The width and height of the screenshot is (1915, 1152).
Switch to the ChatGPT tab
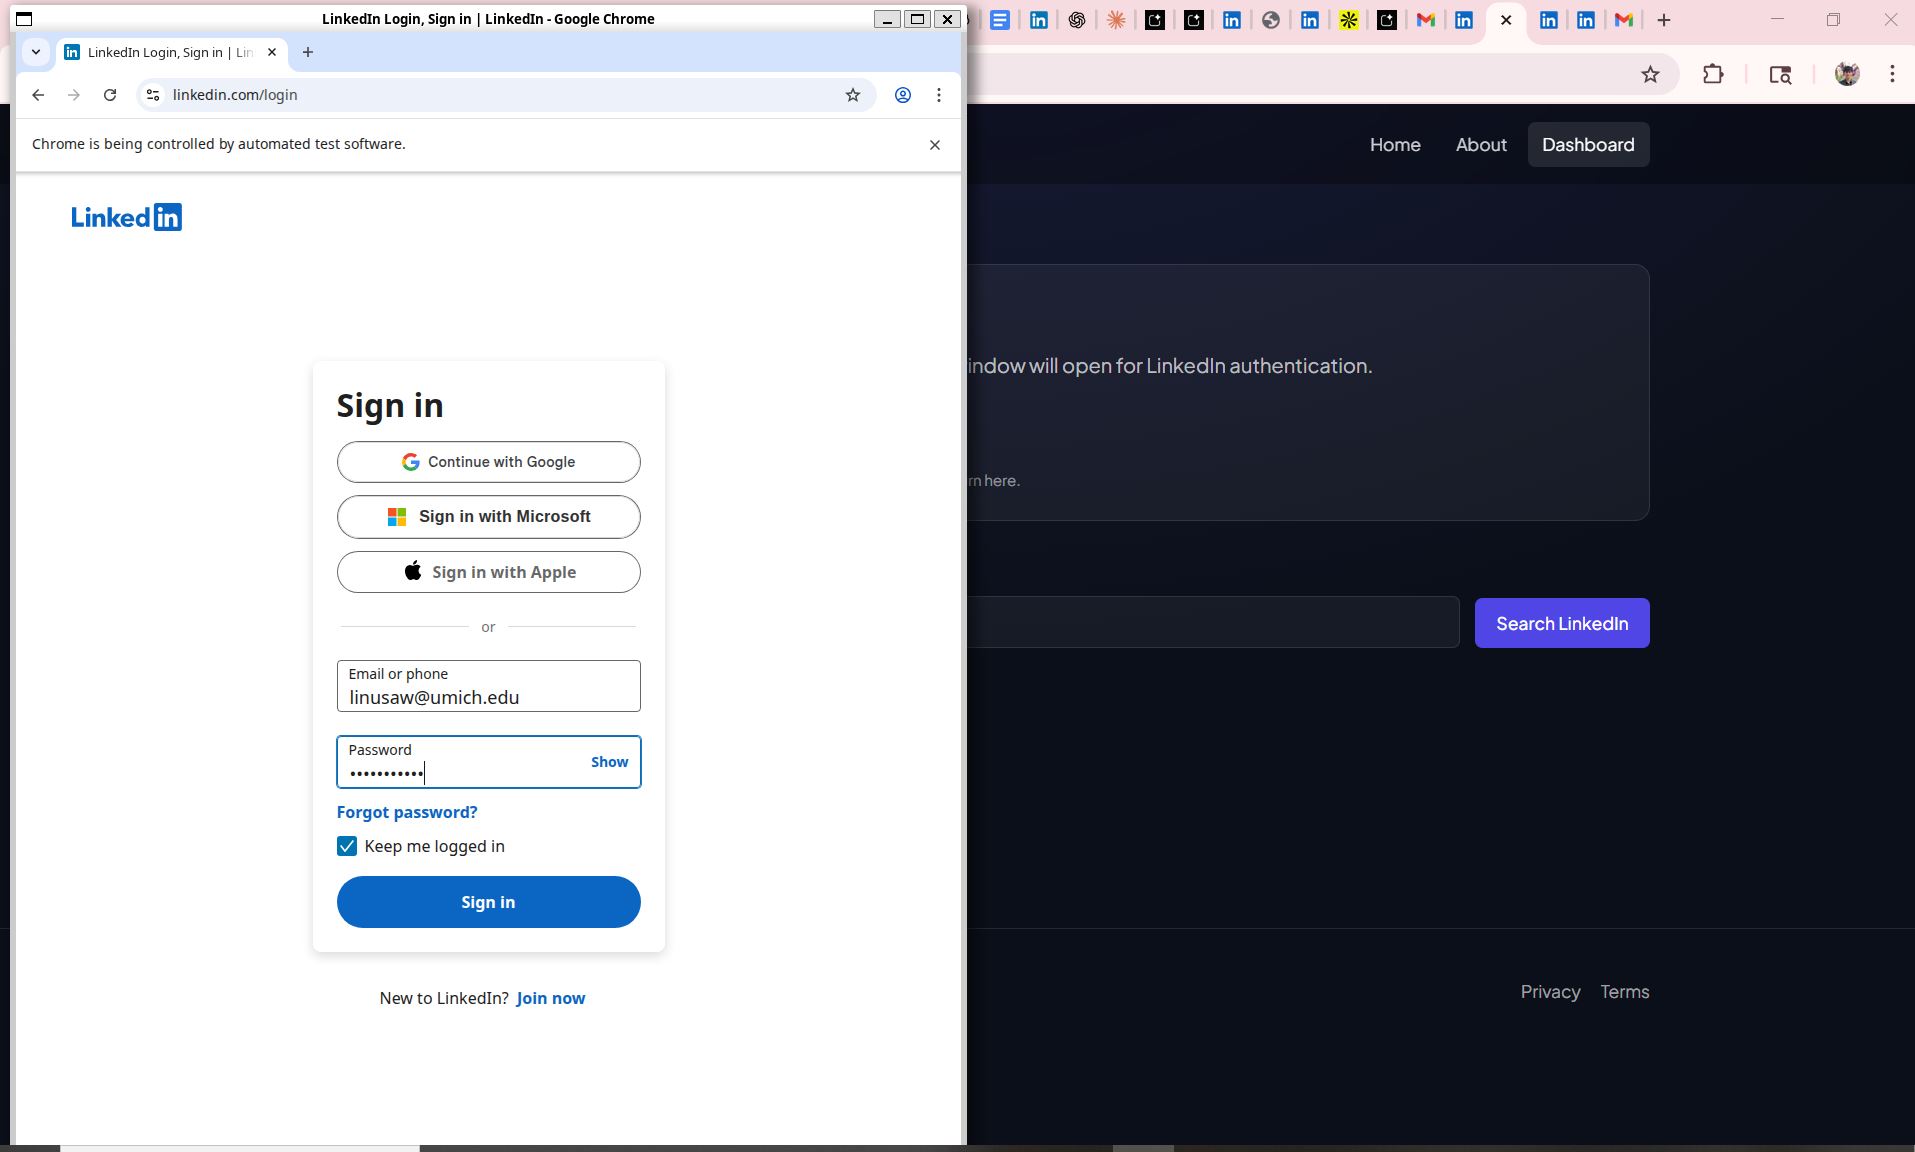tap(1077, 20)
